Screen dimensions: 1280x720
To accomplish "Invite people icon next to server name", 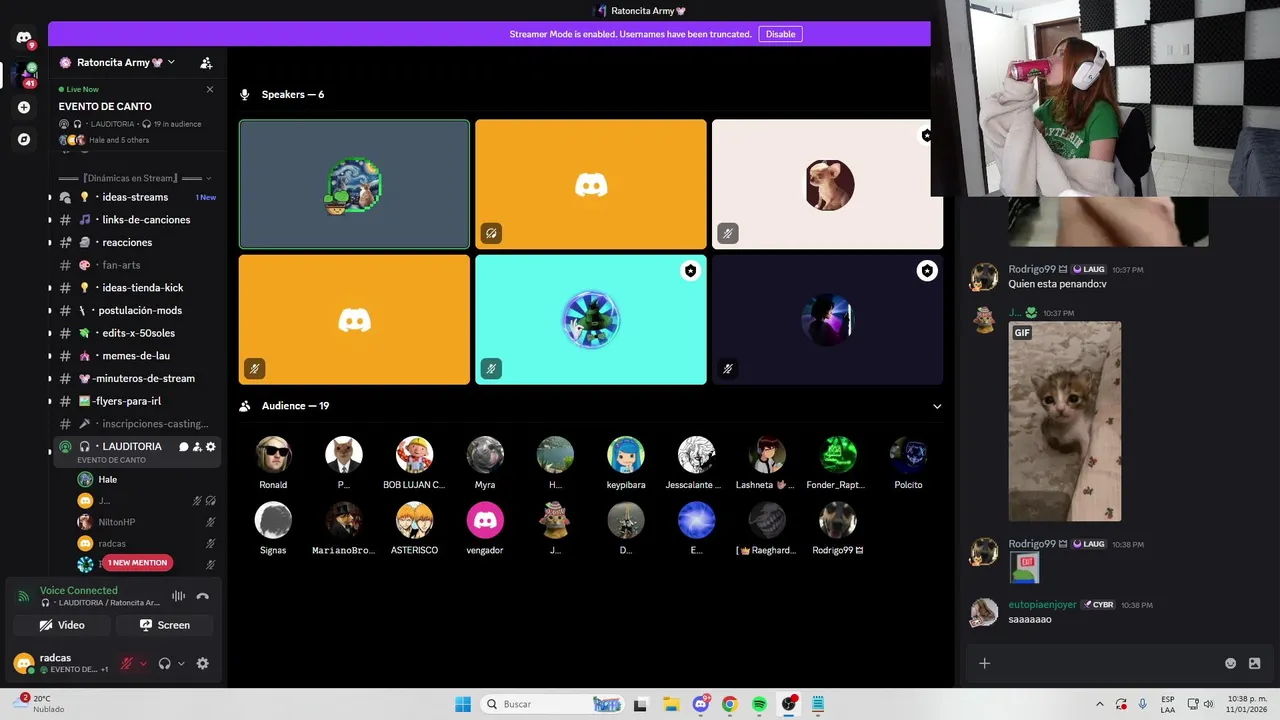I will point(206,62).
